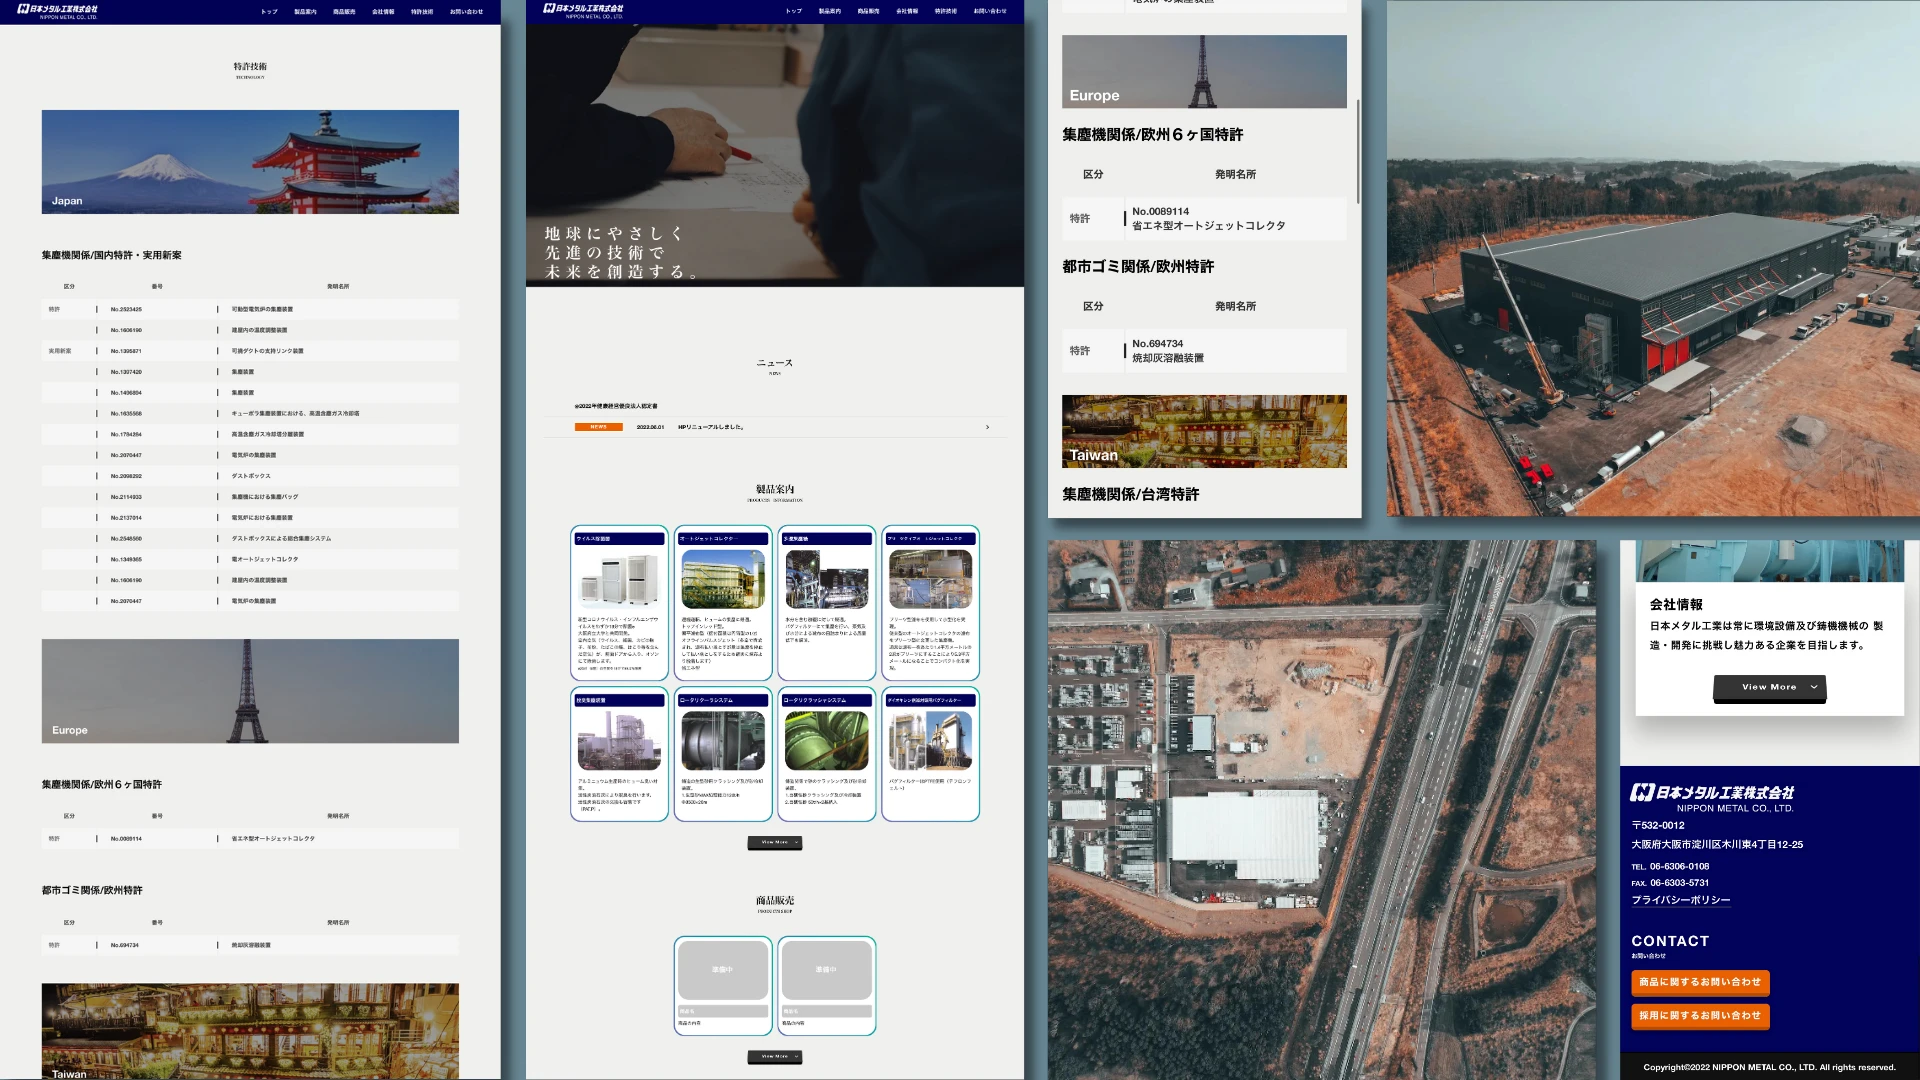Click the 集塵機関係/台湾特許 heading in mobile view

(x=1131, y=494)
